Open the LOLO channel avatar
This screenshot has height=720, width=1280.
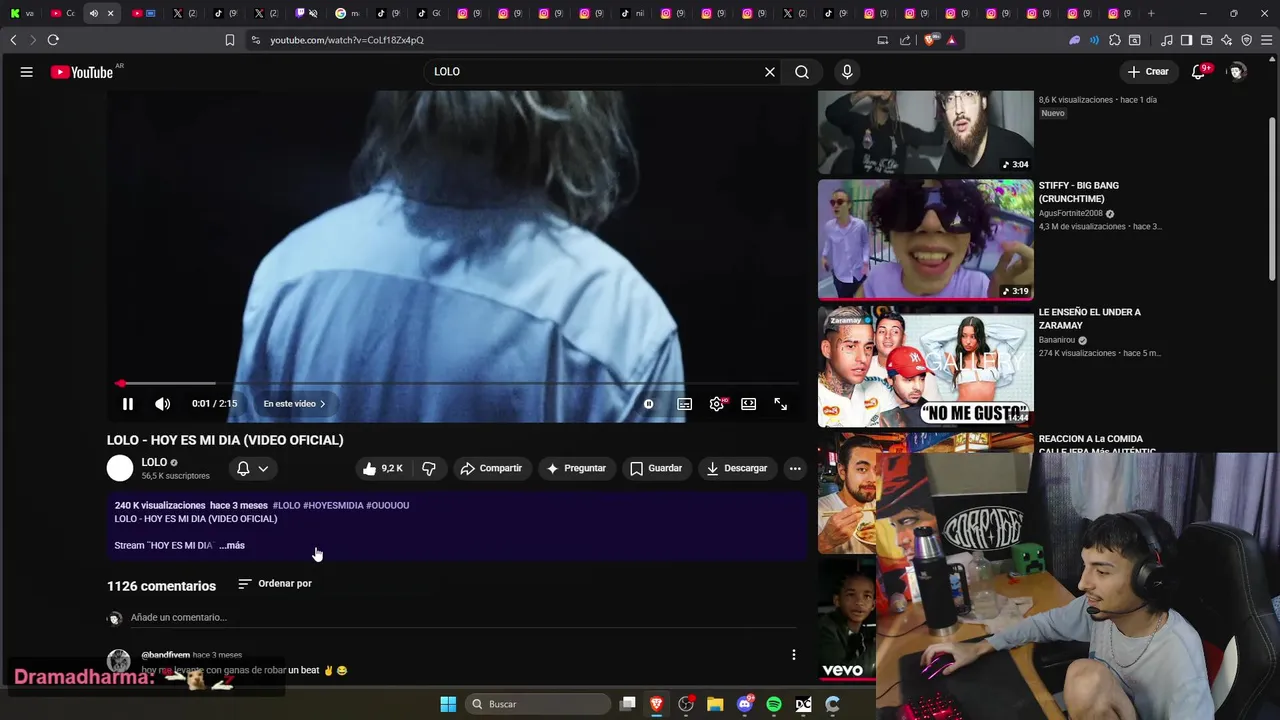[x=120, y=468]
